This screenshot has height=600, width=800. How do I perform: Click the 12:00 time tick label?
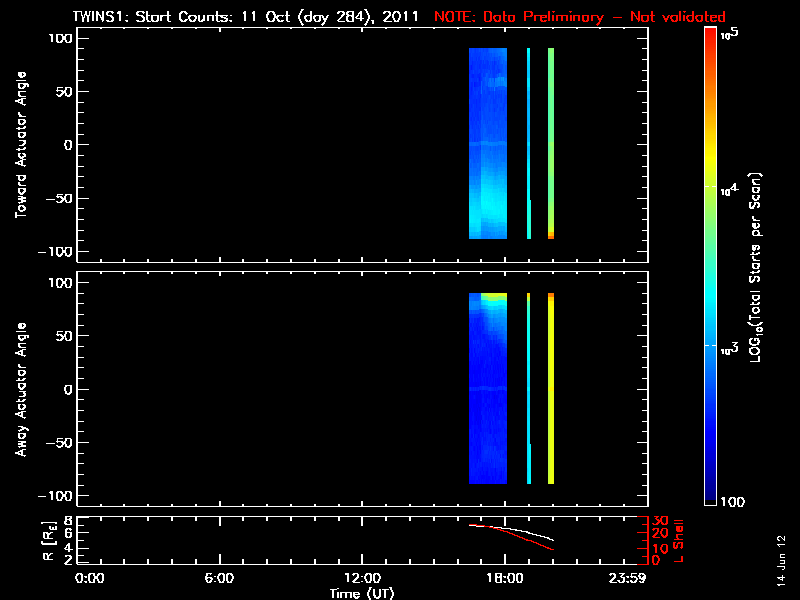(x=361, y=578)
